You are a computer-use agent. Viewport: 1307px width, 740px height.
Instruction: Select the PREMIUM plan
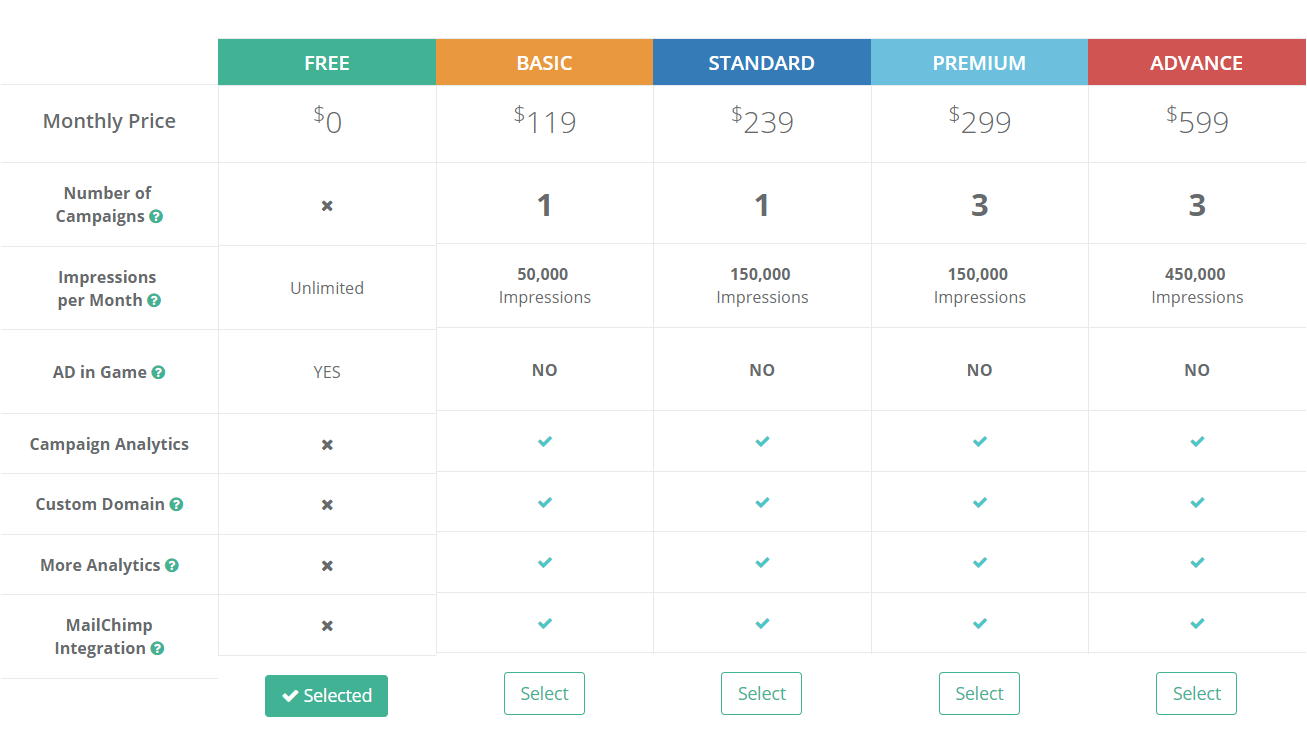pyautogui.click(x=979, y=694)
